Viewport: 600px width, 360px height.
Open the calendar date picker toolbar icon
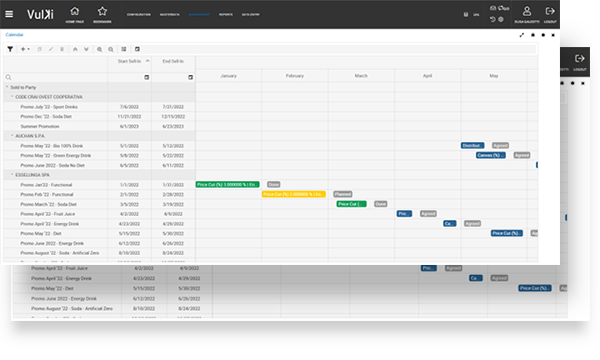click(137, 49)
